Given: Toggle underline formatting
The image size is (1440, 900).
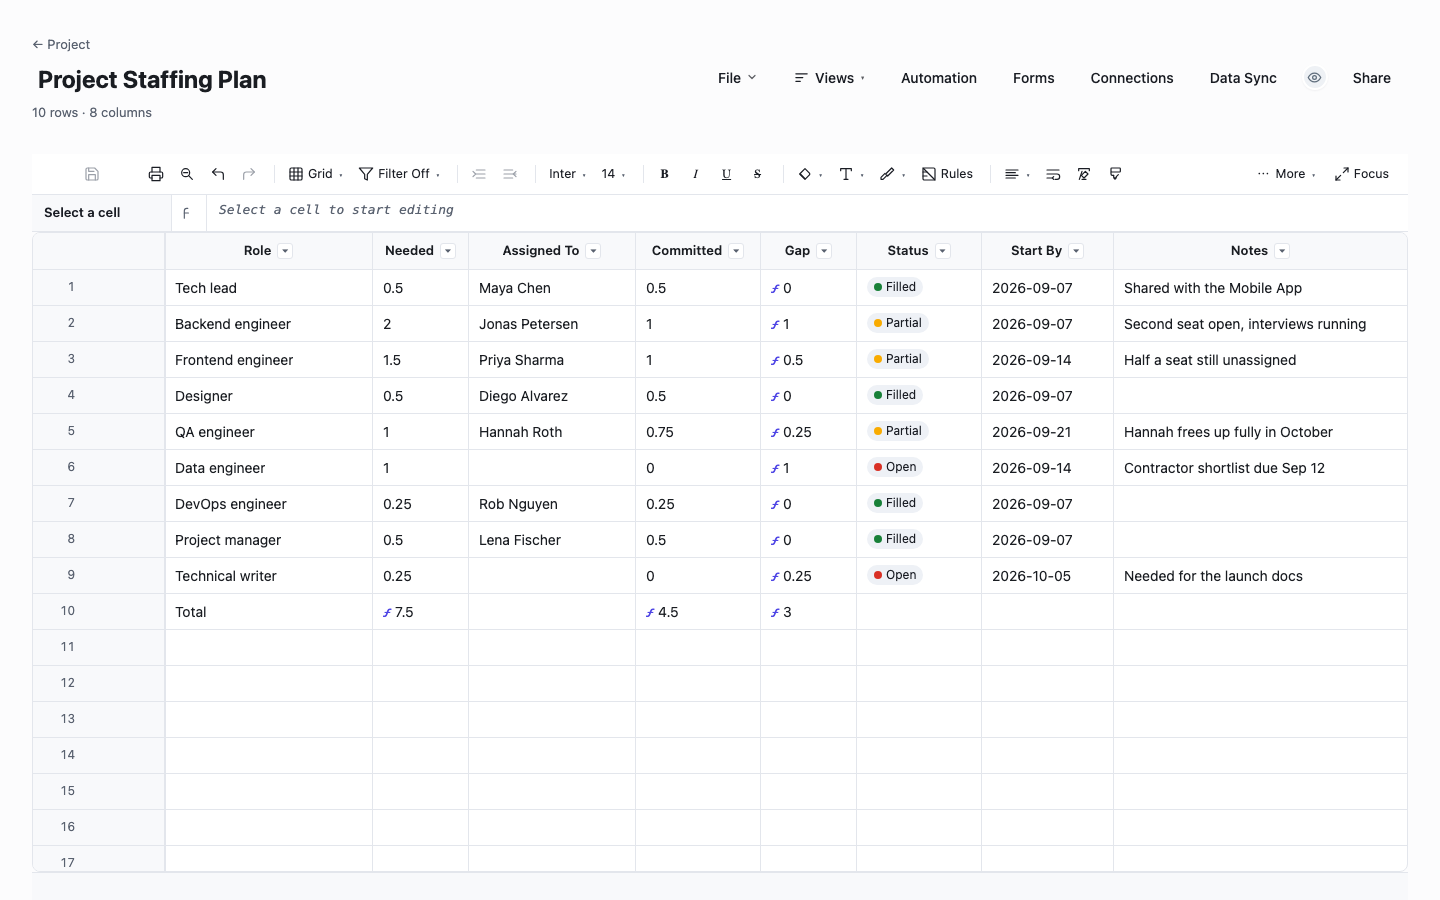Looking at the screenshot, I should pyautogui.click(x=726, y=174).
